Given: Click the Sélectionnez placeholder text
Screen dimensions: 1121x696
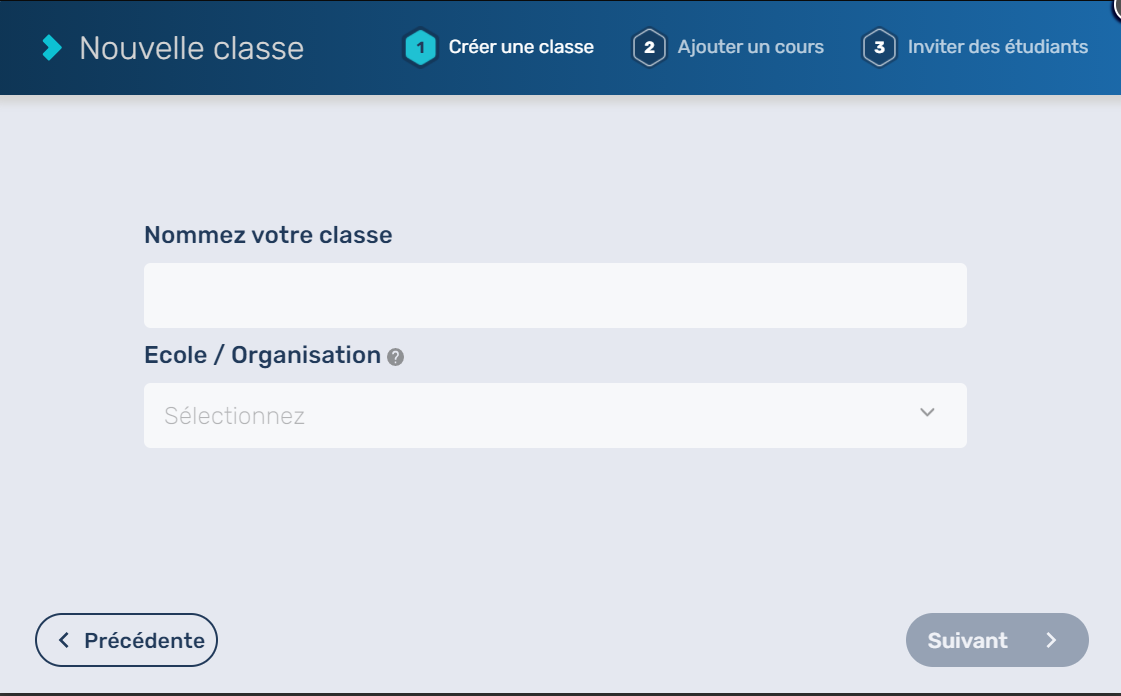Looking at the screenshot, I should (x=234, y=416).
